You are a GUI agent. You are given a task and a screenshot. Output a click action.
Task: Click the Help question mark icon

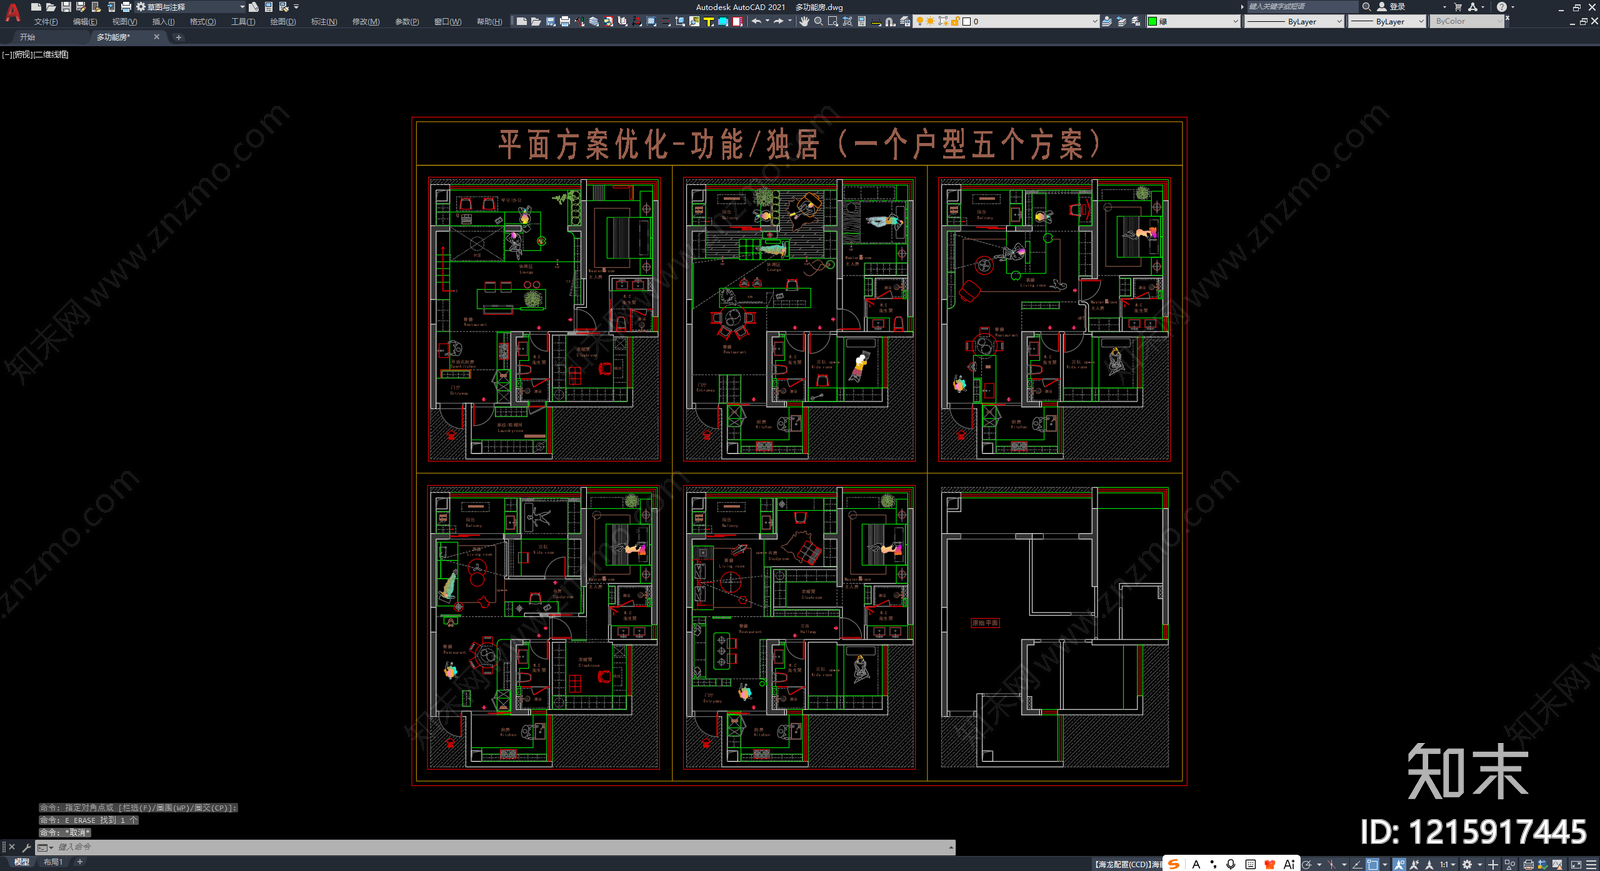pyautogui.click(x=1501, y=7)
